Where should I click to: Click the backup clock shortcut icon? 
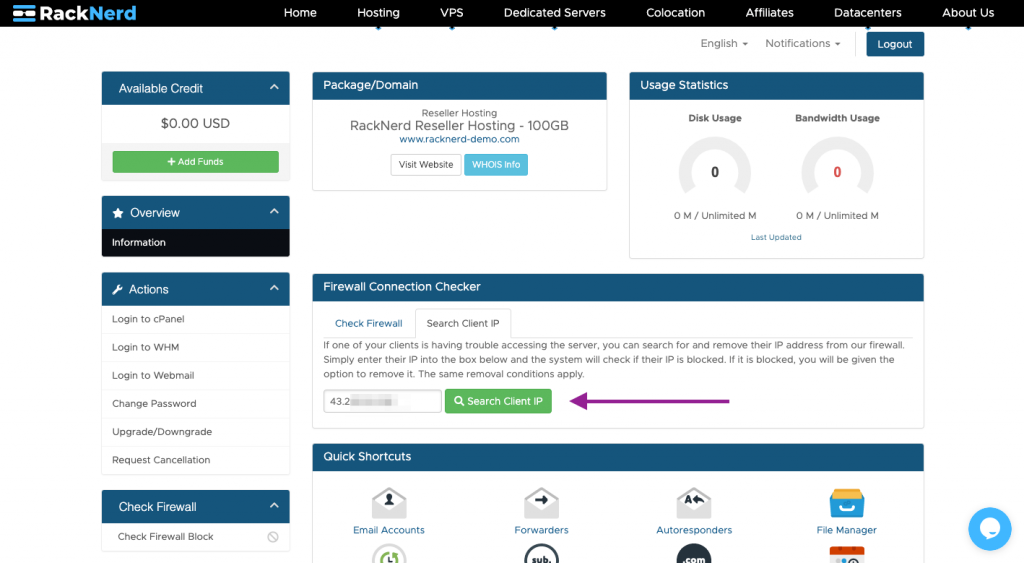coord(389,554)
